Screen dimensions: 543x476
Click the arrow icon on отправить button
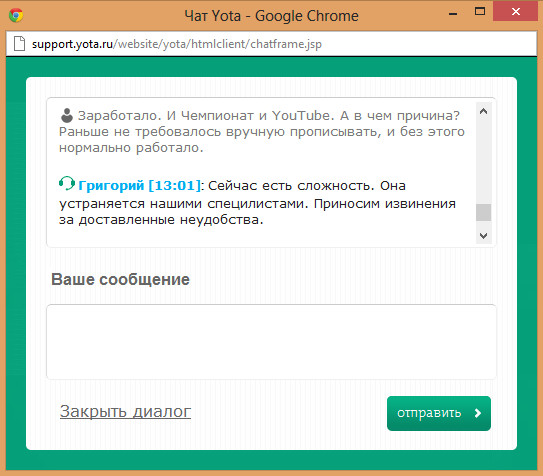coord(478,413)
